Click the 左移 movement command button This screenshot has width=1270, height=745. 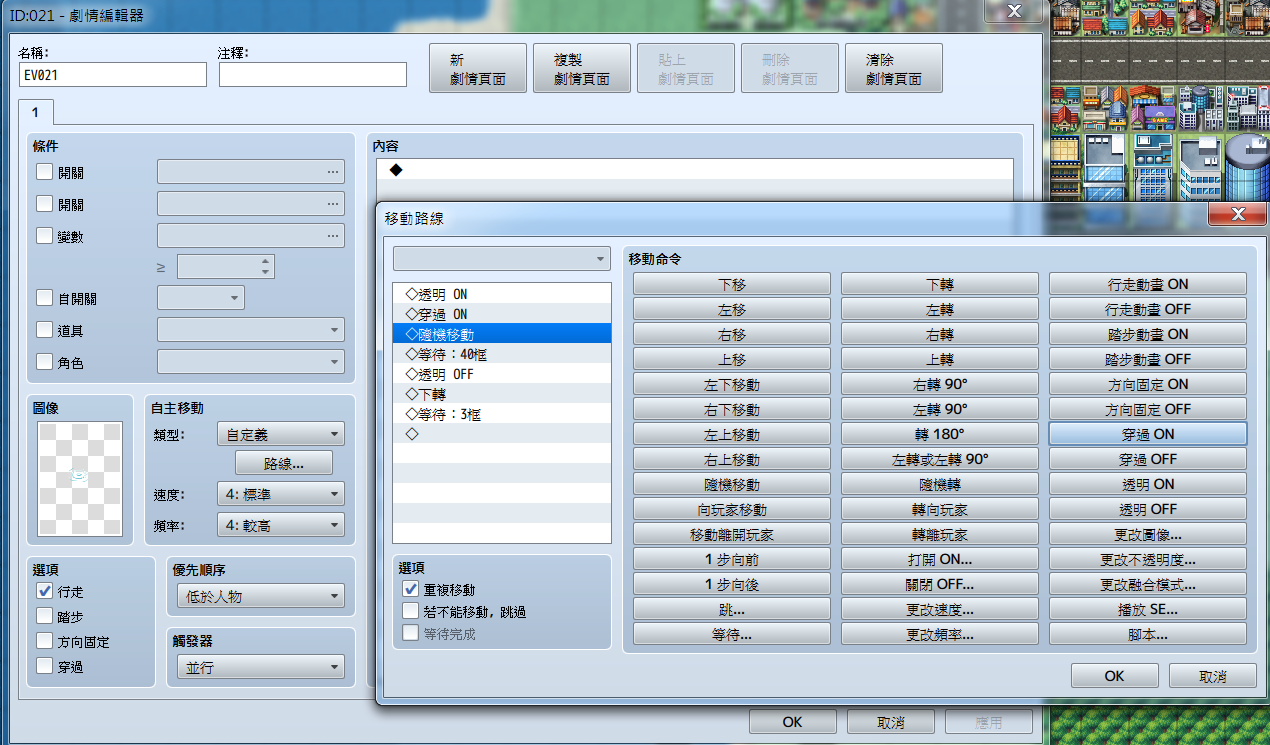(732, 309)
